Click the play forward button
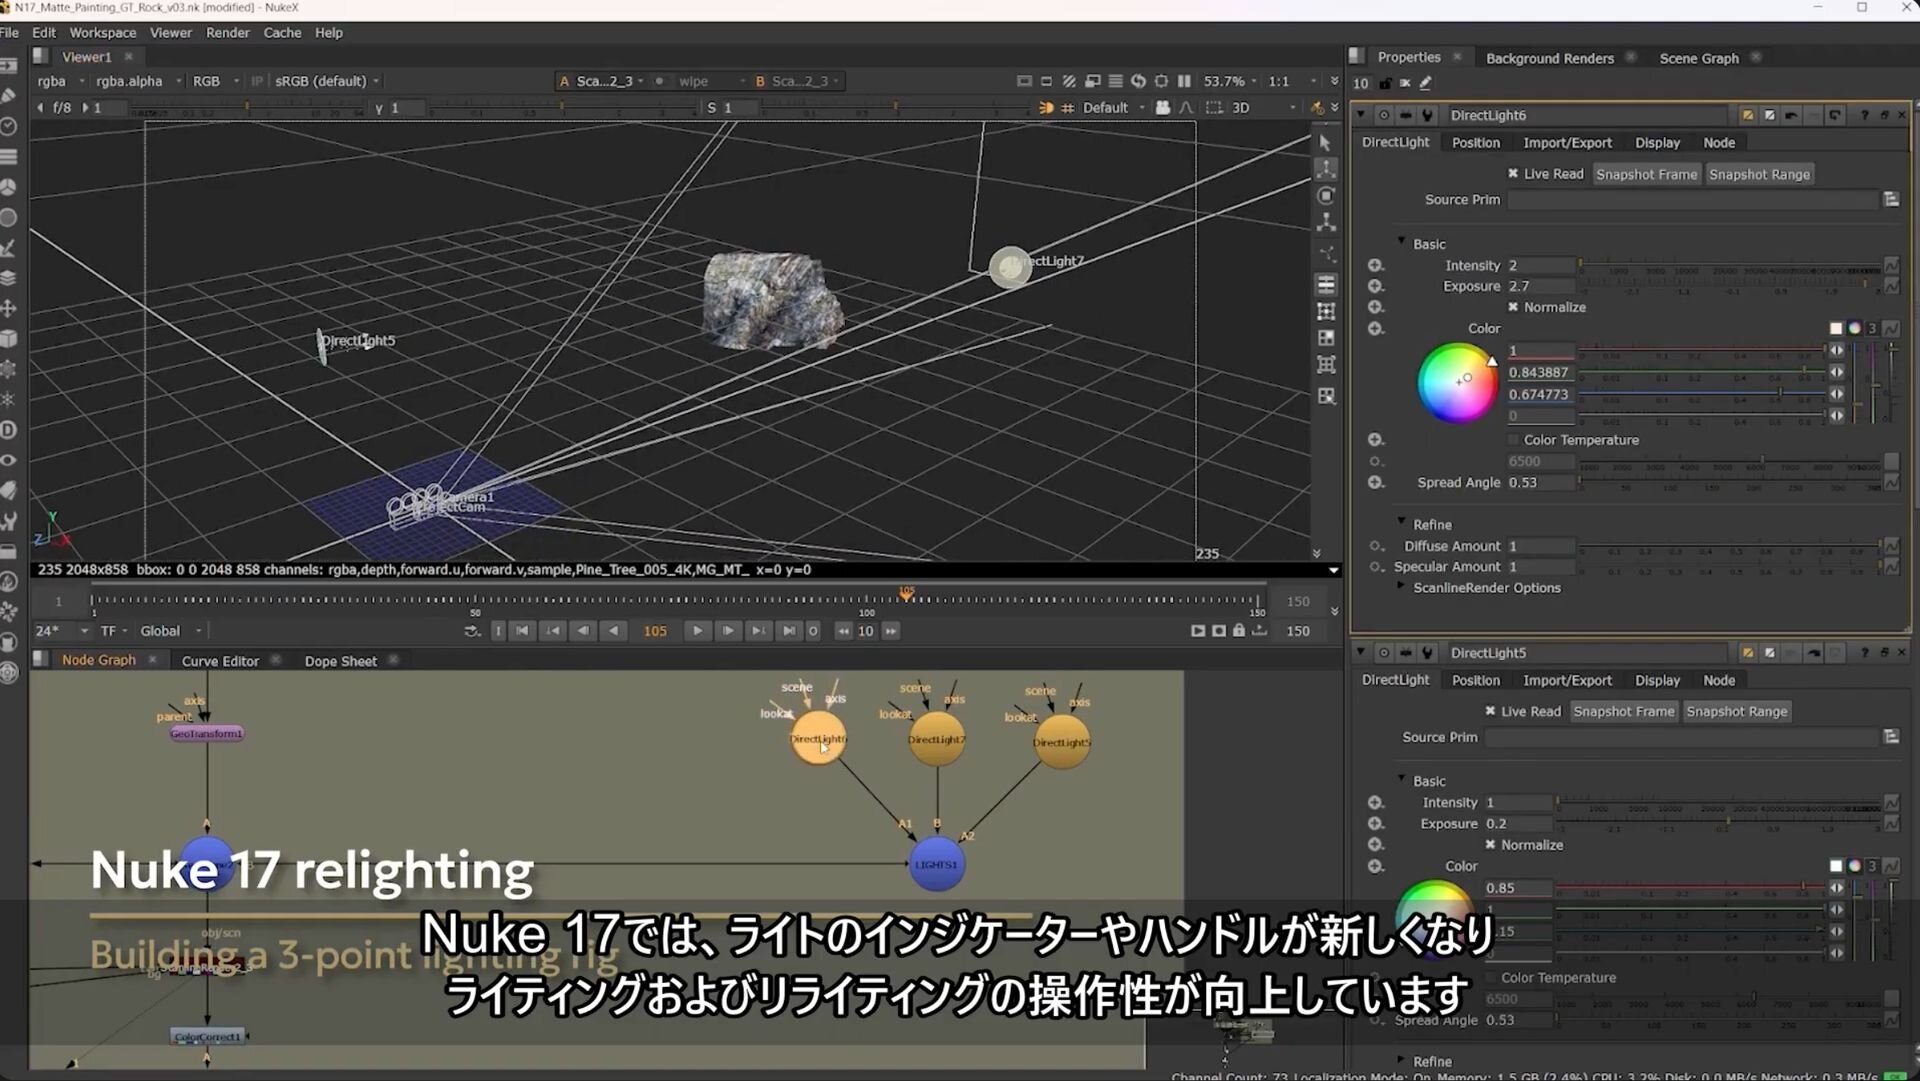Image resolution: width=1920 pixels, height=1081 pixels. [x=697, y=631]
